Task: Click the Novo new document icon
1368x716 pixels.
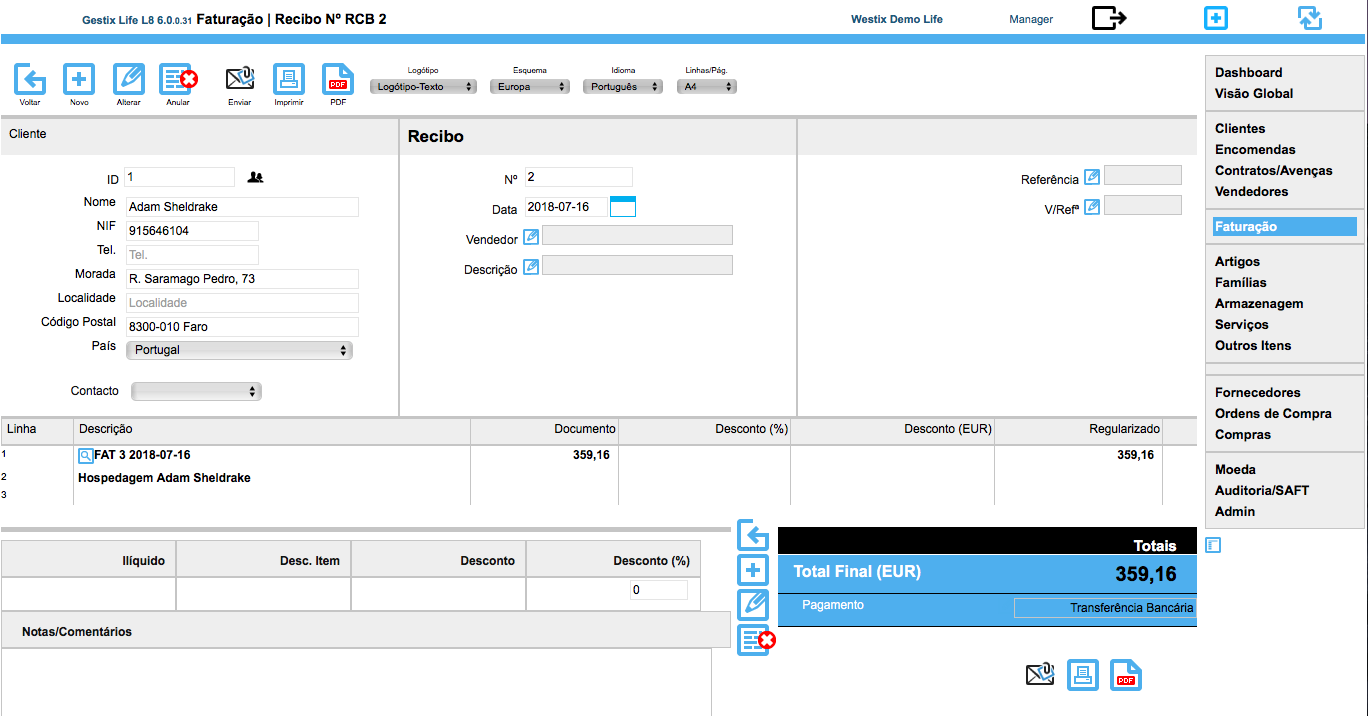Action: click(x=79, y=79)
